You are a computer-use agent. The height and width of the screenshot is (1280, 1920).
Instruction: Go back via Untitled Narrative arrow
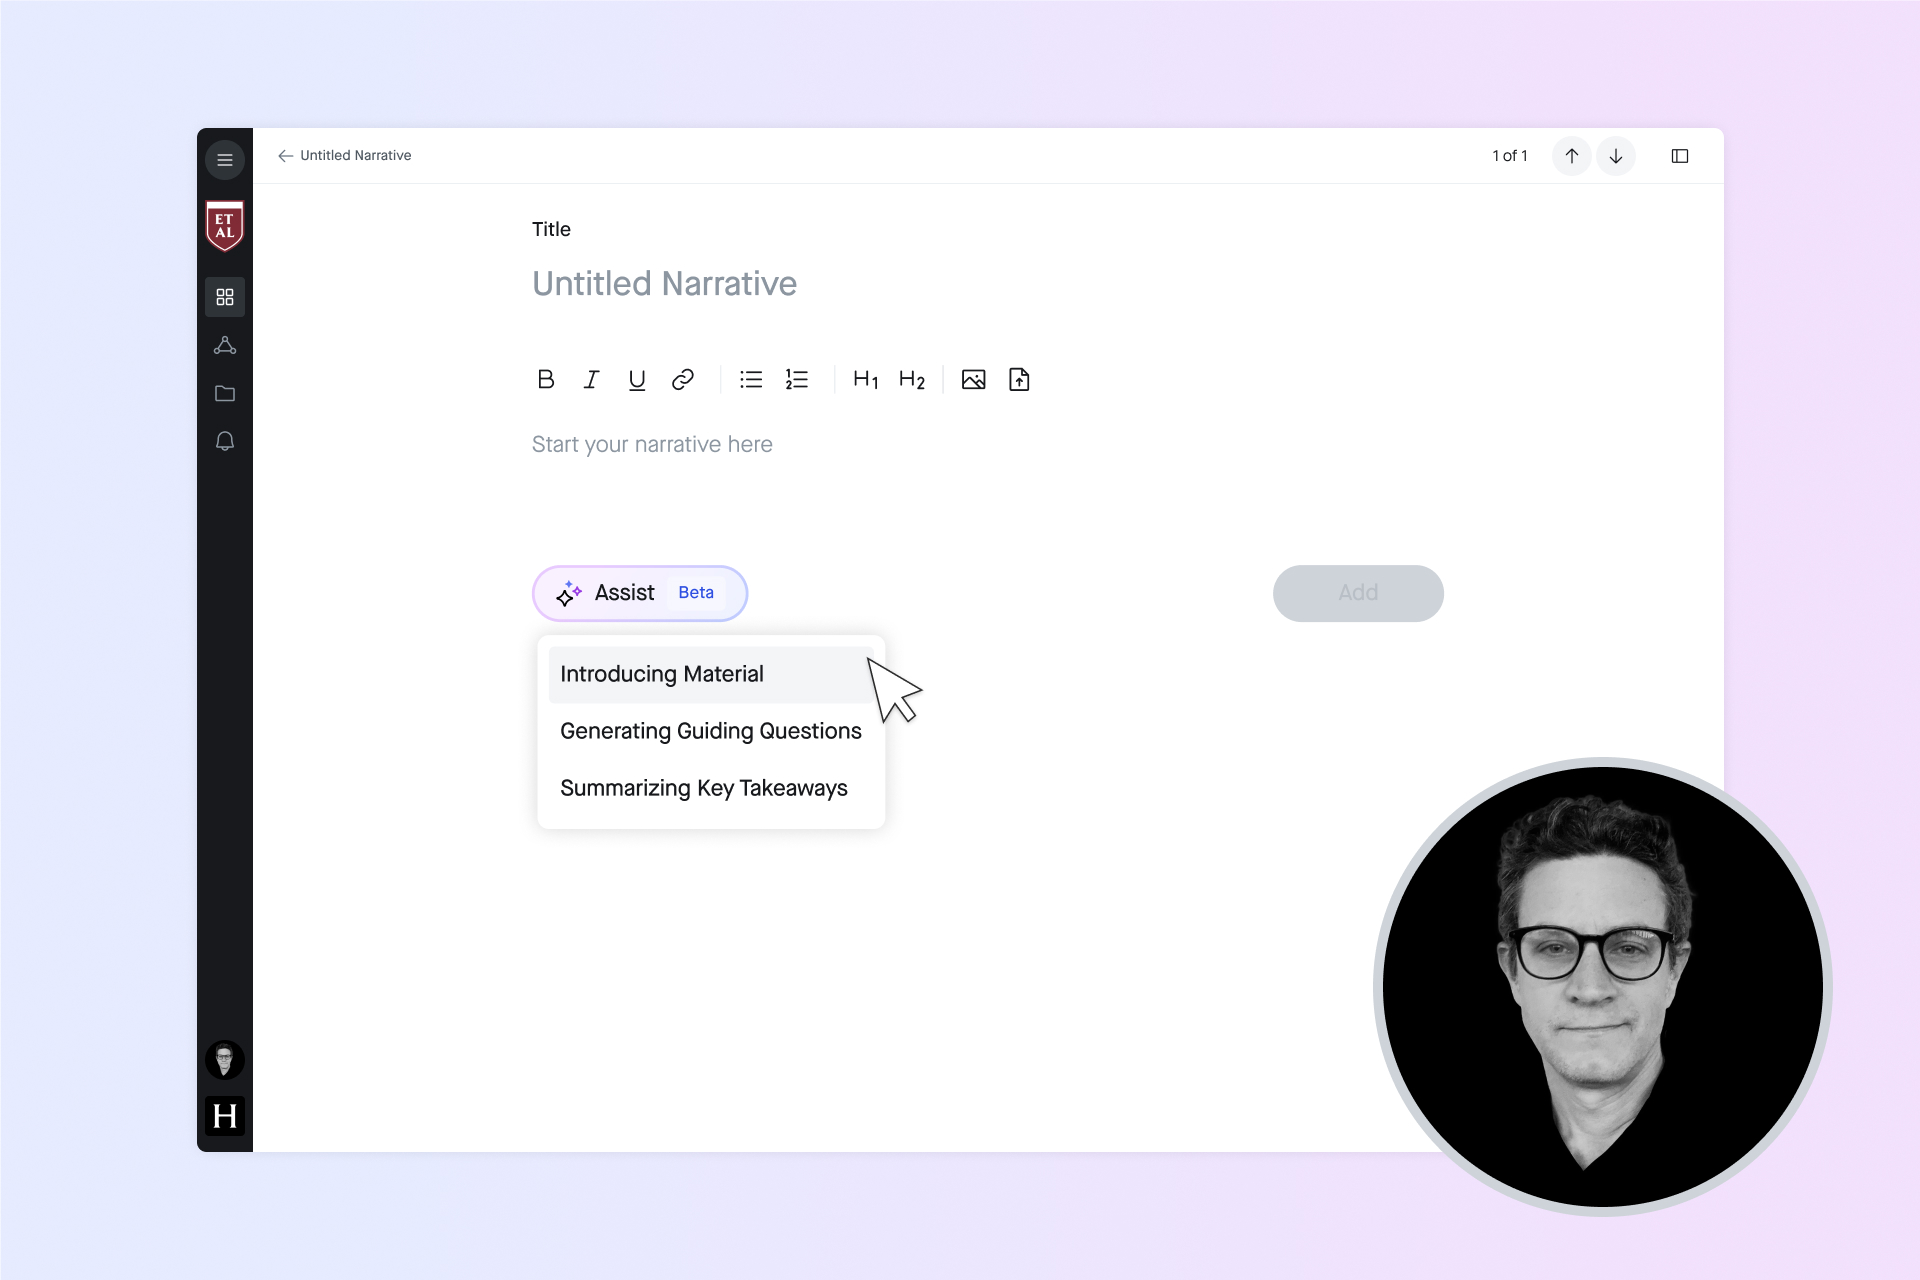coord(286,156)
